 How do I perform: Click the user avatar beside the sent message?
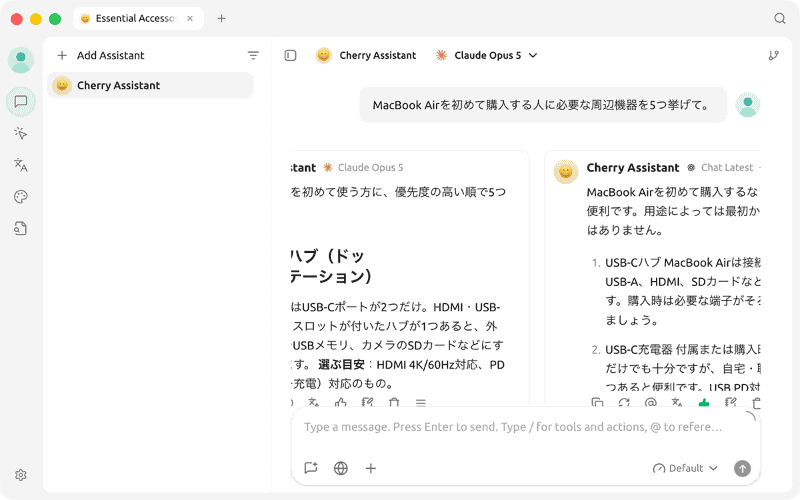coord(747,105)
